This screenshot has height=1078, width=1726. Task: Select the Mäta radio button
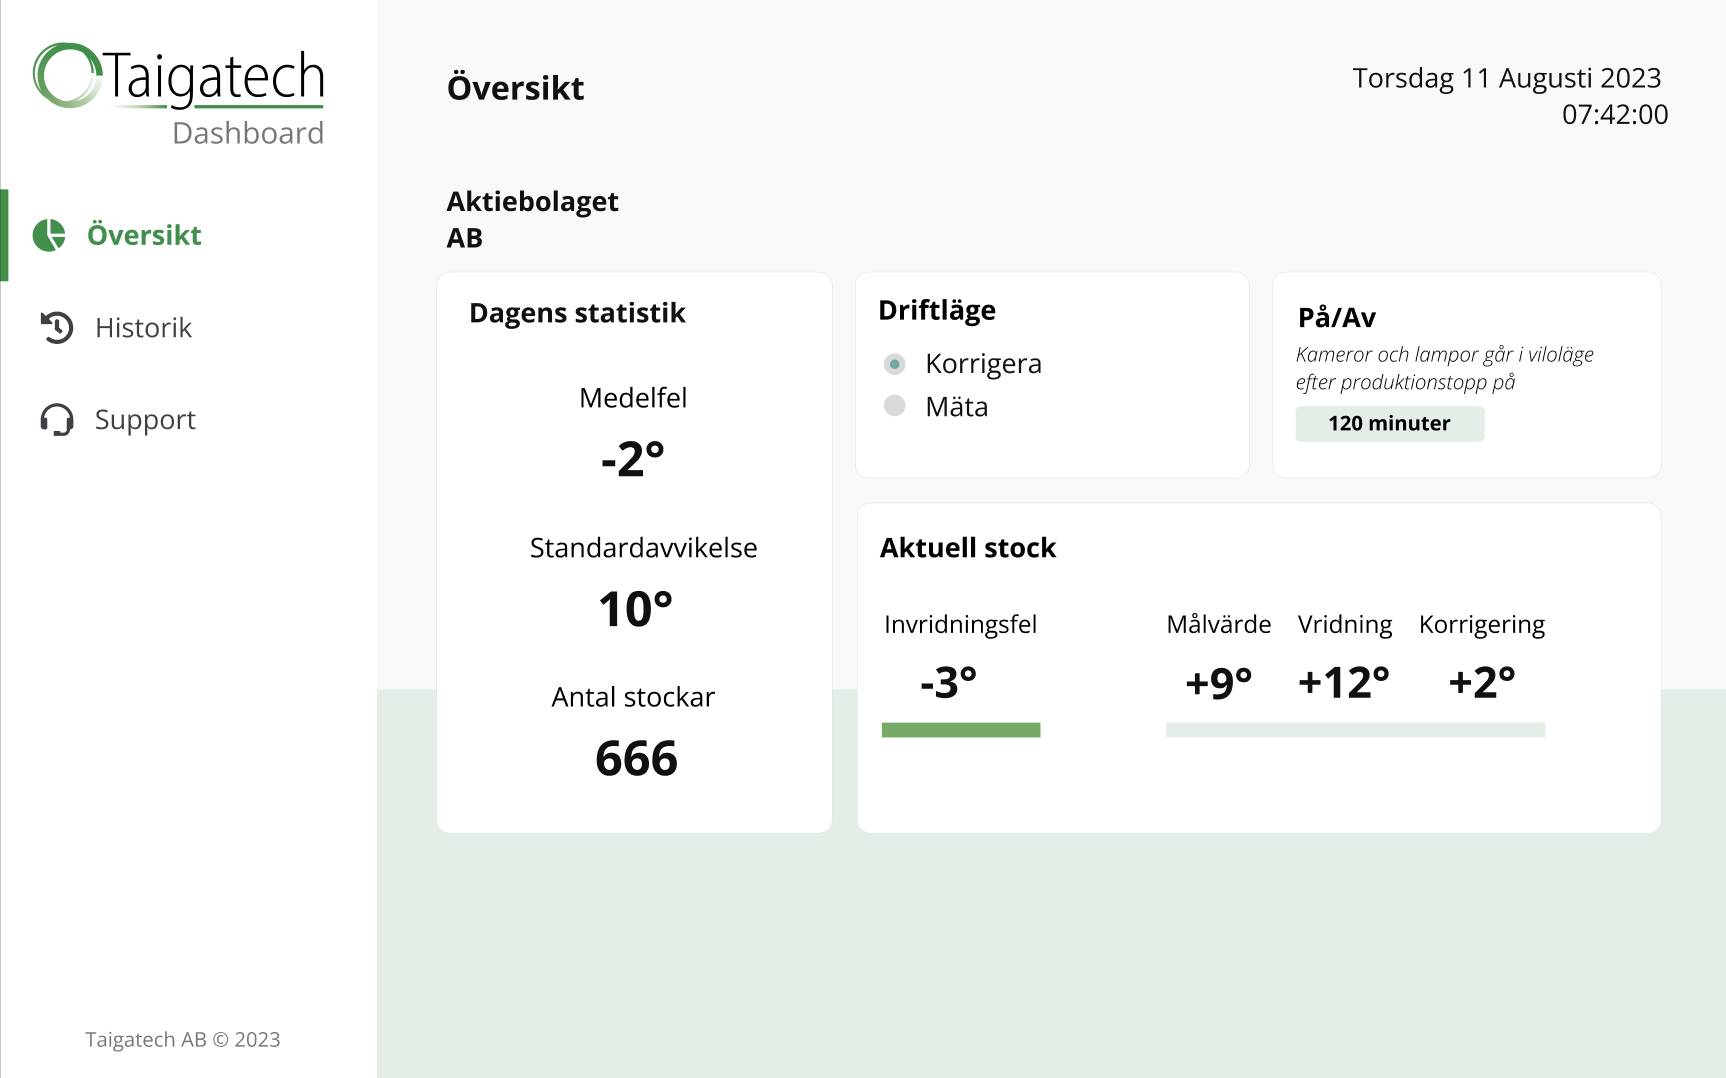pyautogui.click(x=895, y=405)
